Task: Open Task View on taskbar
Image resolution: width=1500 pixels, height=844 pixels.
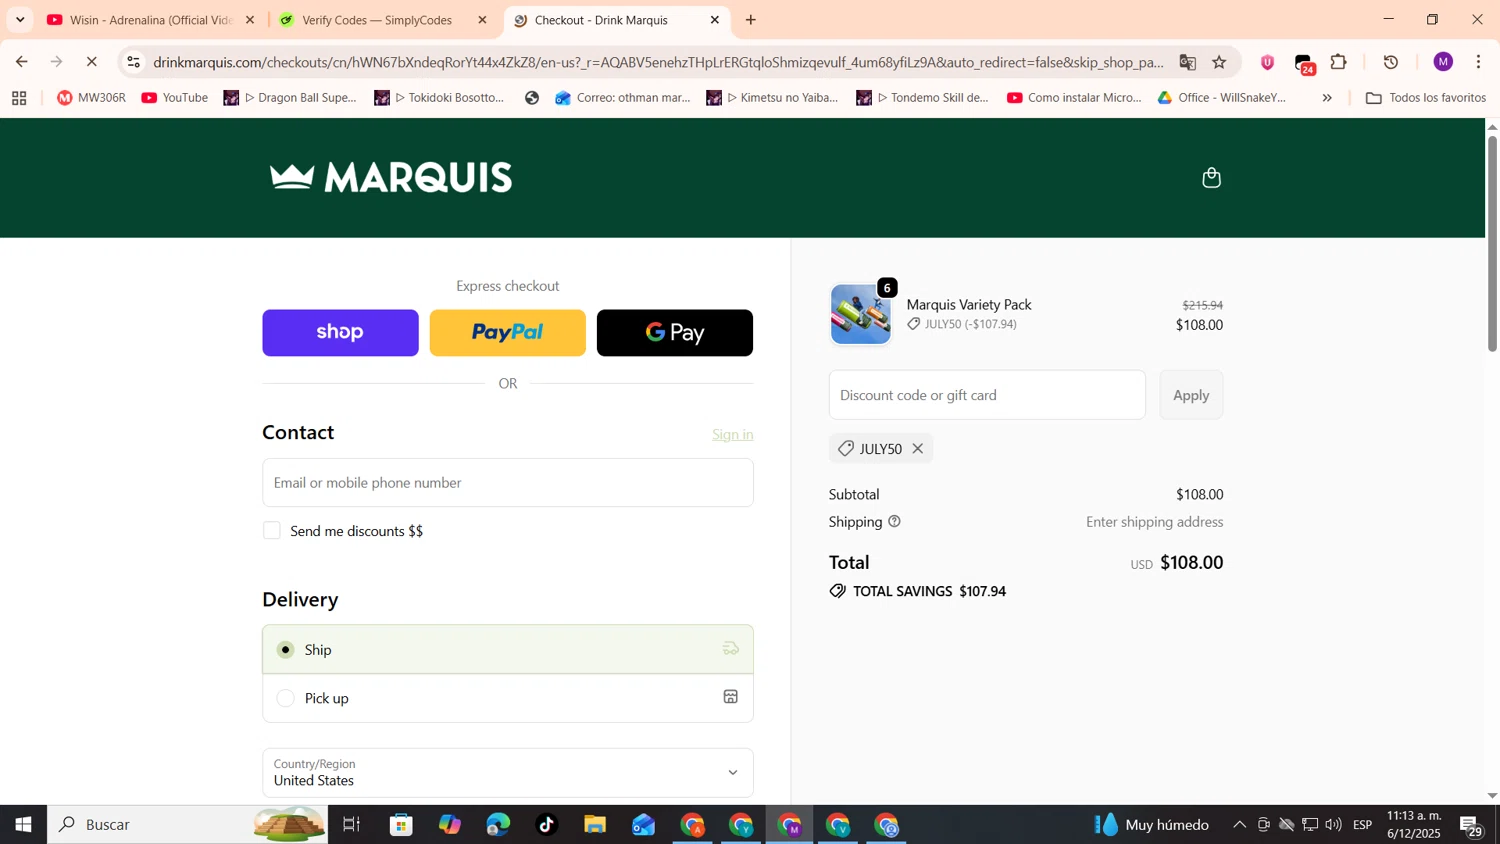Action: [351, 825]
